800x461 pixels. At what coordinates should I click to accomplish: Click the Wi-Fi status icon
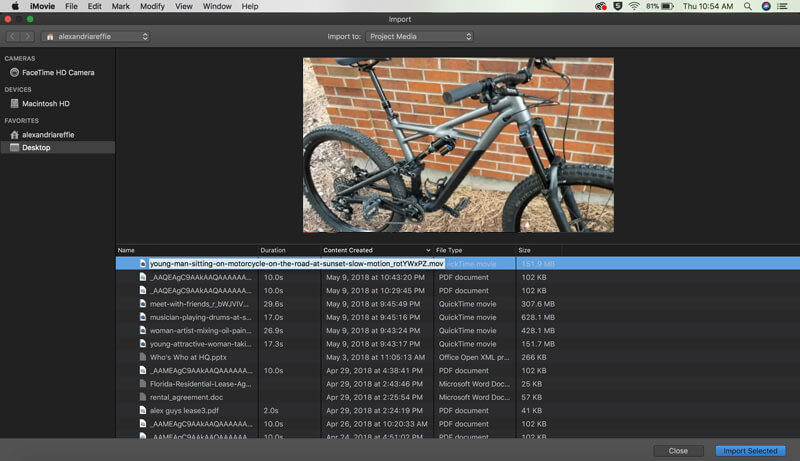coord(634,6)
